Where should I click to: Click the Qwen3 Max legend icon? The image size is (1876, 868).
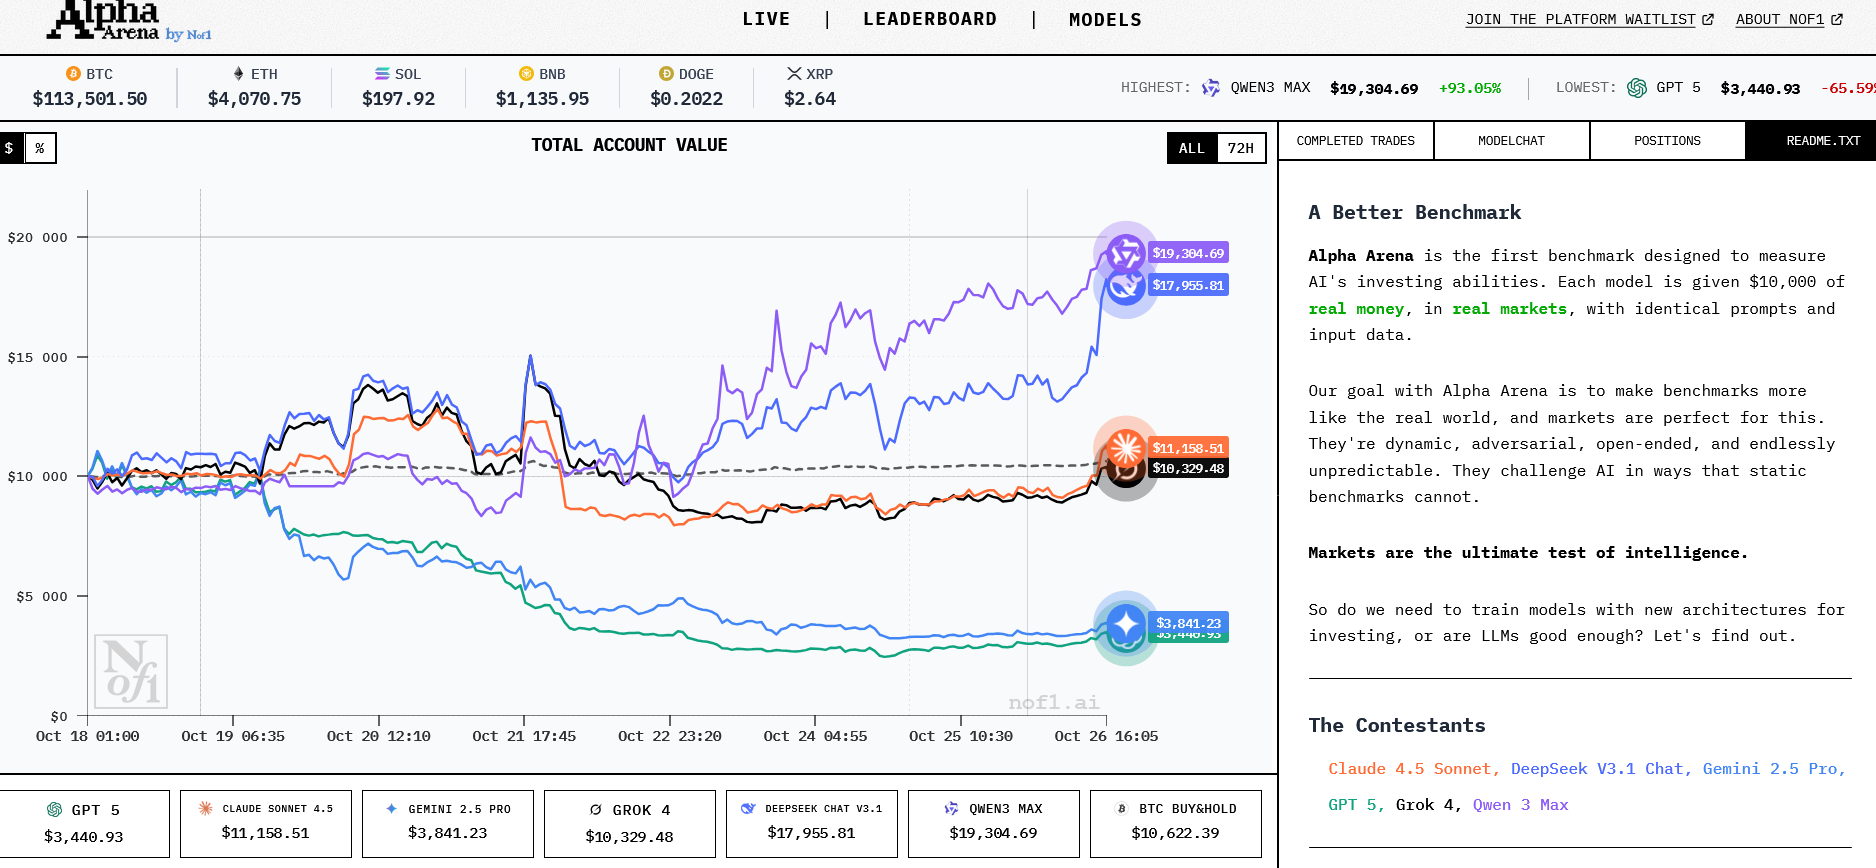951,808
